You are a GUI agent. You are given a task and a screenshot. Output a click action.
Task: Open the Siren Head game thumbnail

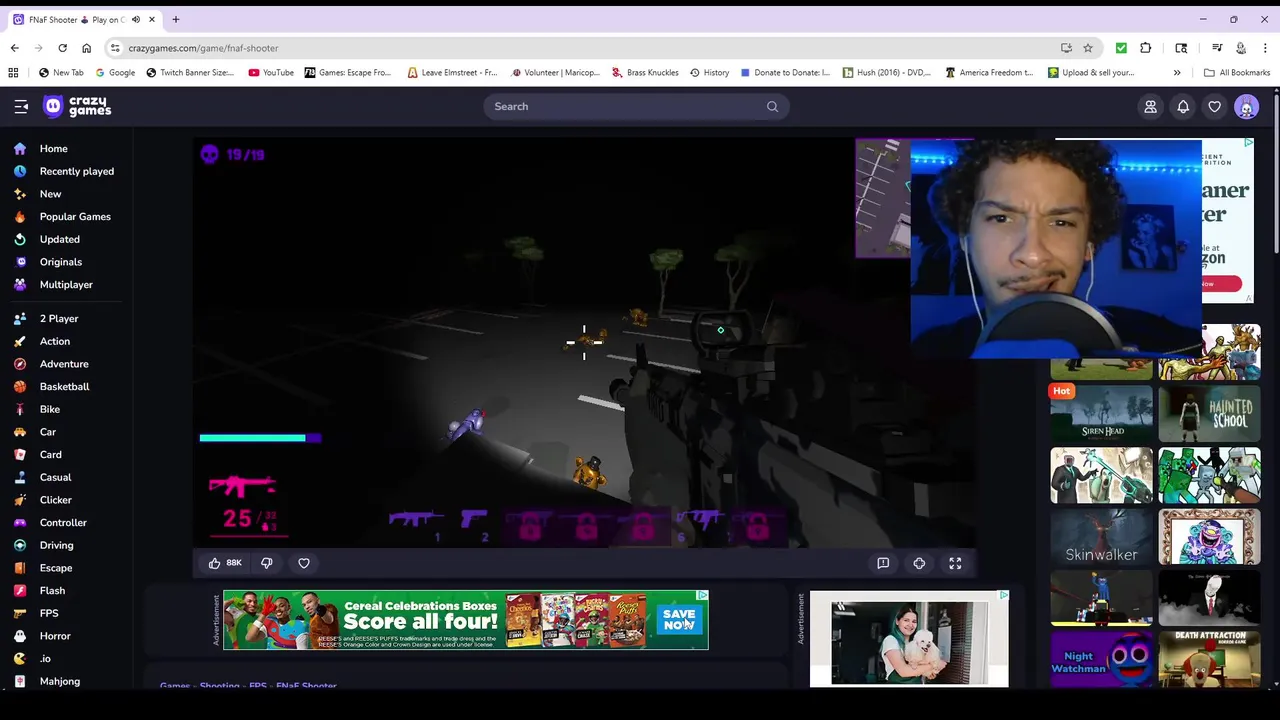[1101, 413]
